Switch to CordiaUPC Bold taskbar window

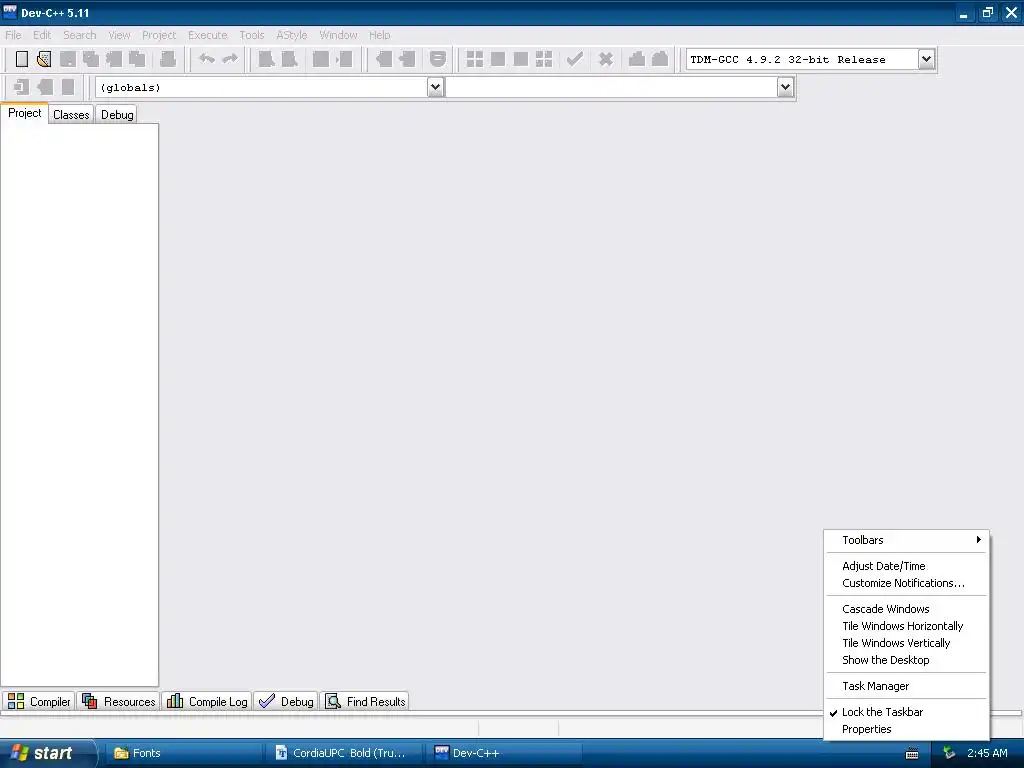coord(344,753)
